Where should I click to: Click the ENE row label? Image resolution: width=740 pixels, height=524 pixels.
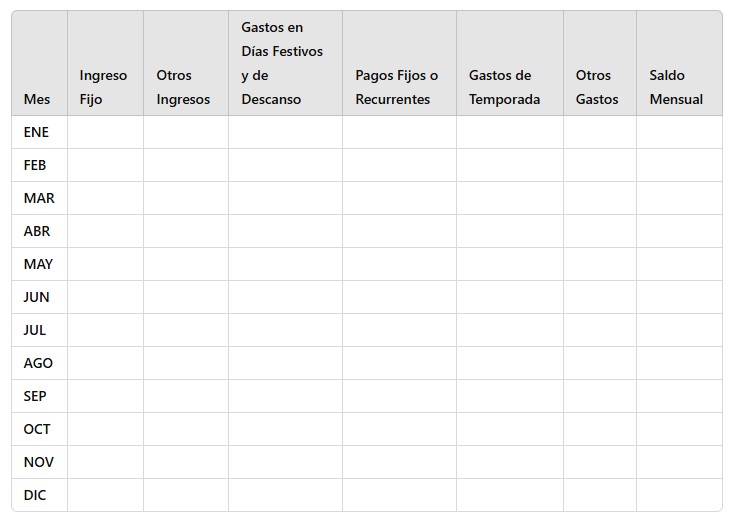(37, 132)
